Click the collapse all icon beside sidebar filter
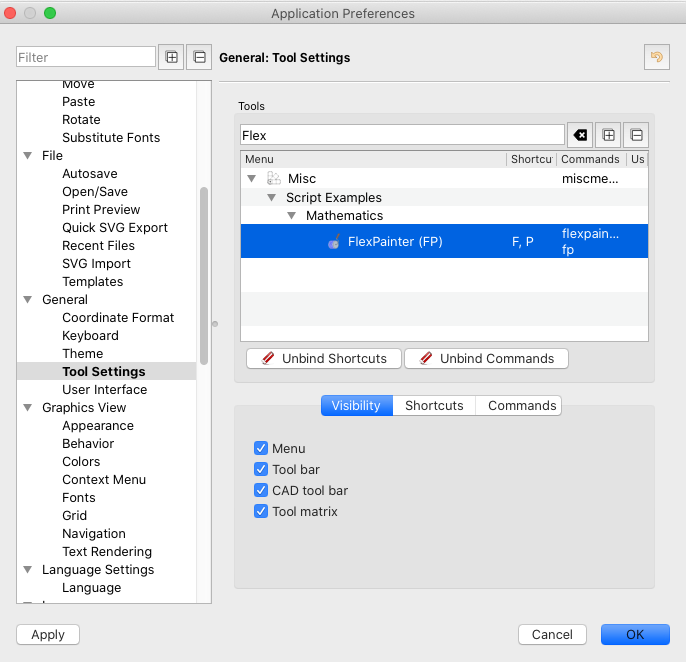The image size is (686, 662). coord(199,57)
